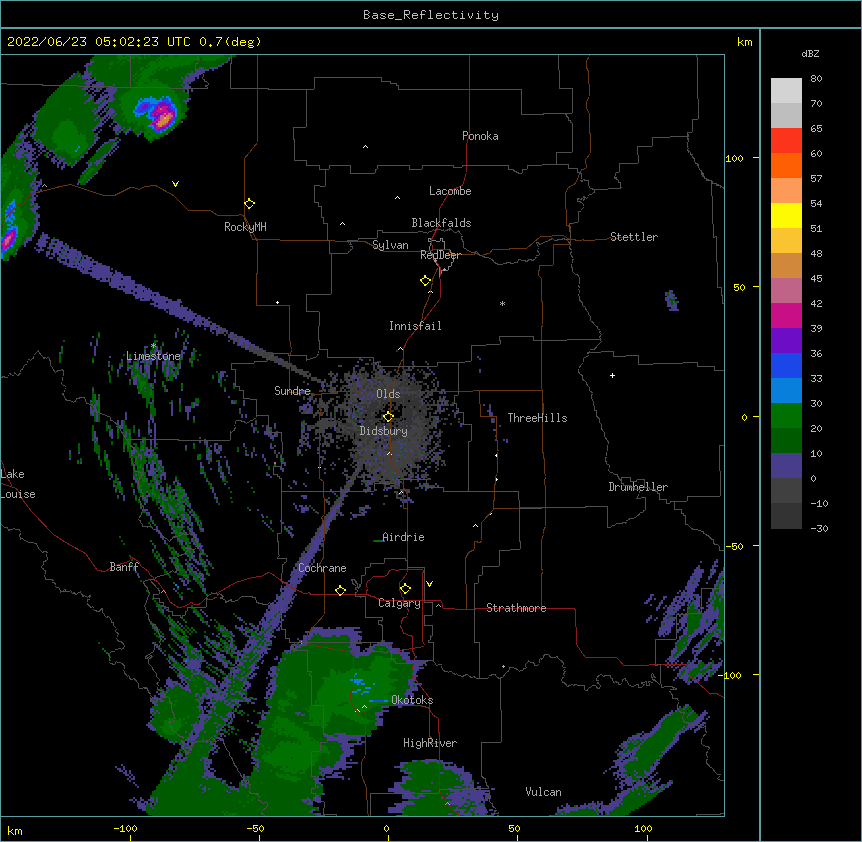Viewport: 862px width, 842px height.
Task: Click the yellow 54 dBZ legend swatch
Action: point(786,215)
